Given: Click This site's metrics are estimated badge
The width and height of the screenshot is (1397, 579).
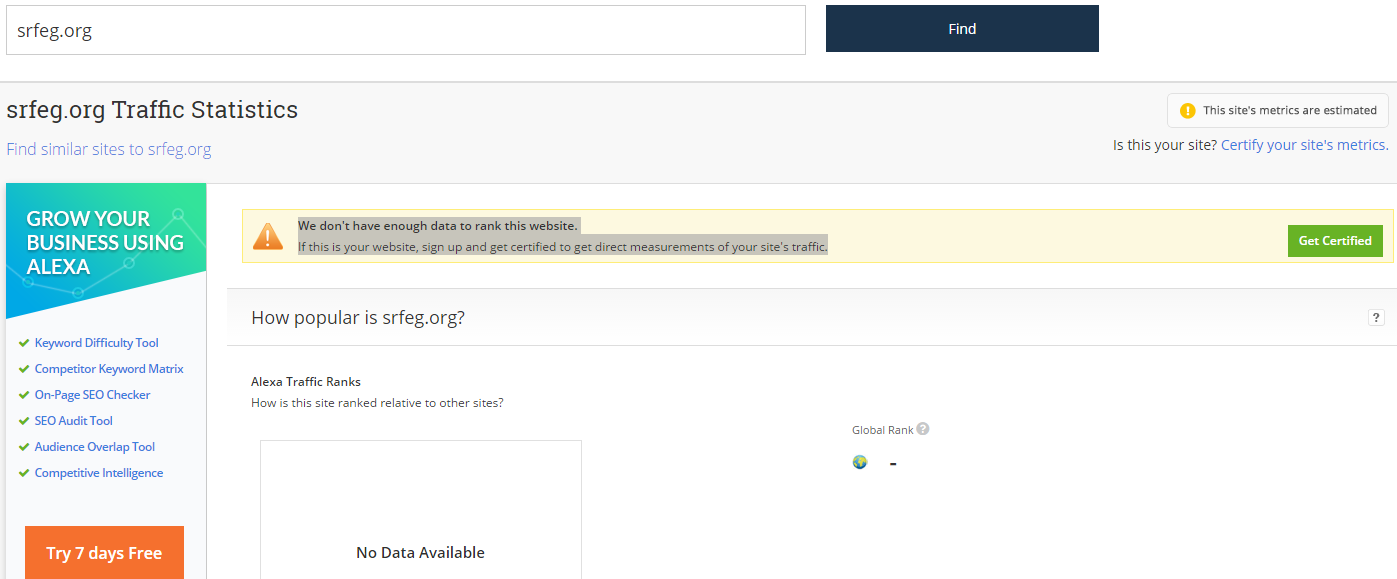Looking at the screenshot, I should 1278,110.
